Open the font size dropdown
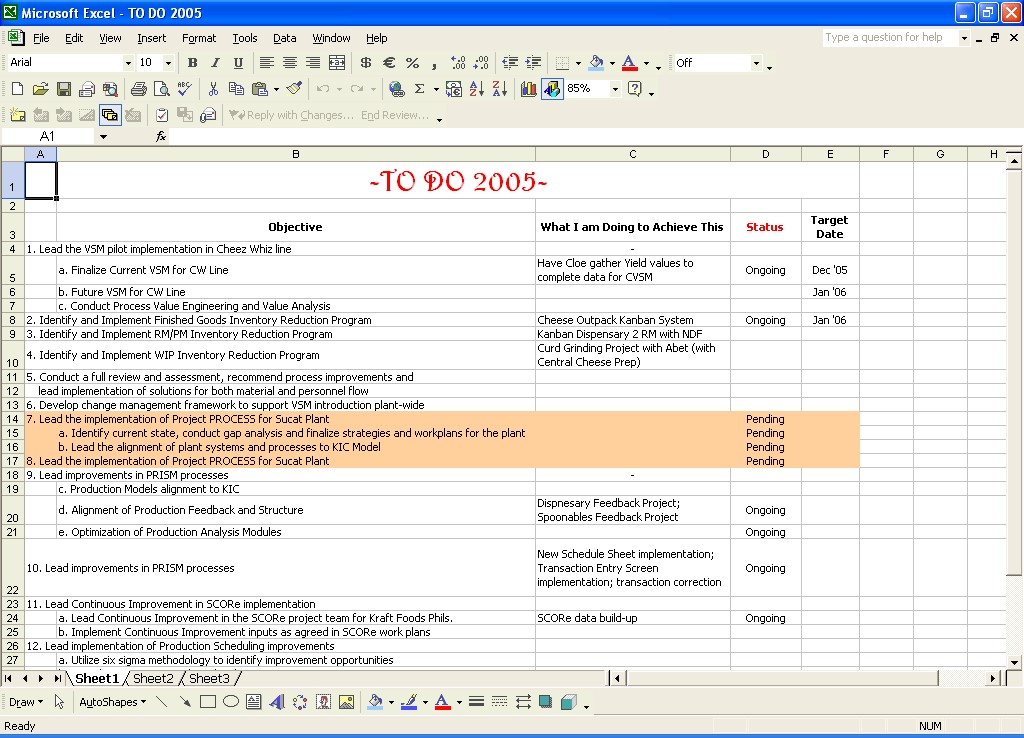The image size is (1024, 738). 168,63
